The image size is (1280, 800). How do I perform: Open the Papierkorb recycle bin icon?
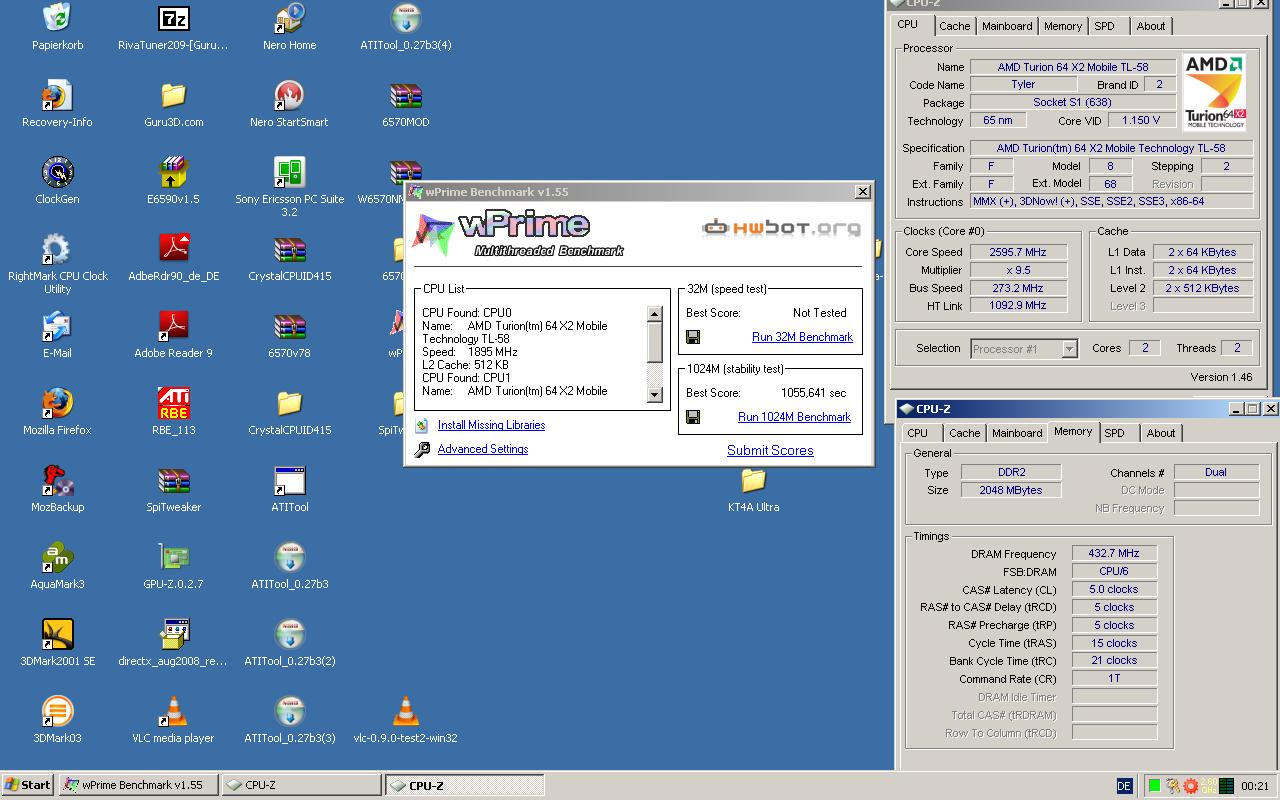click(x=57, y=18)
